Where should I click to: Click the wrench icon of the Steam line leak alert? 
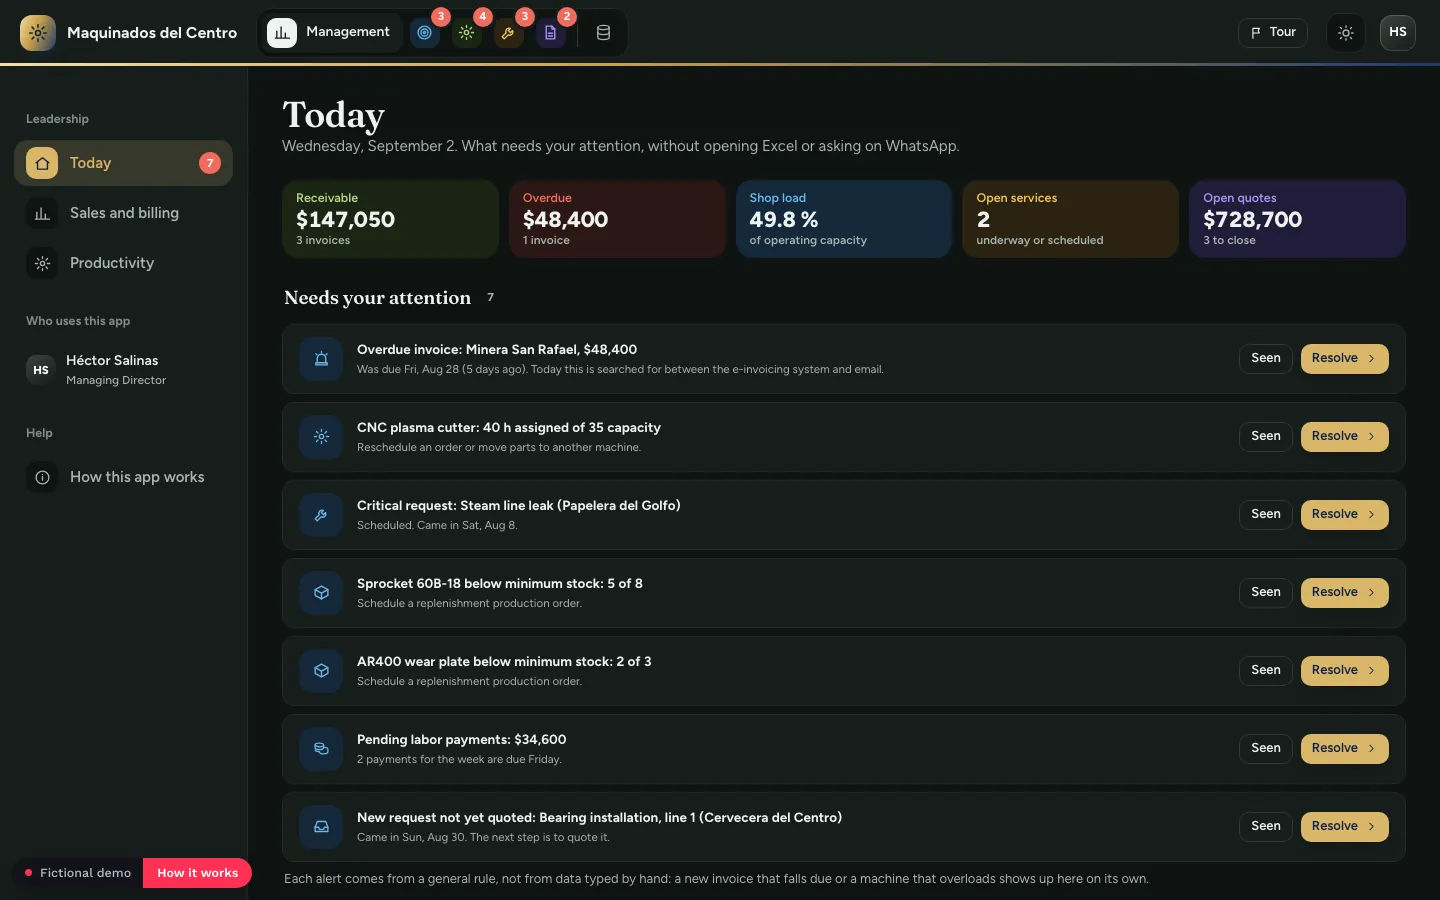(321, 515)
